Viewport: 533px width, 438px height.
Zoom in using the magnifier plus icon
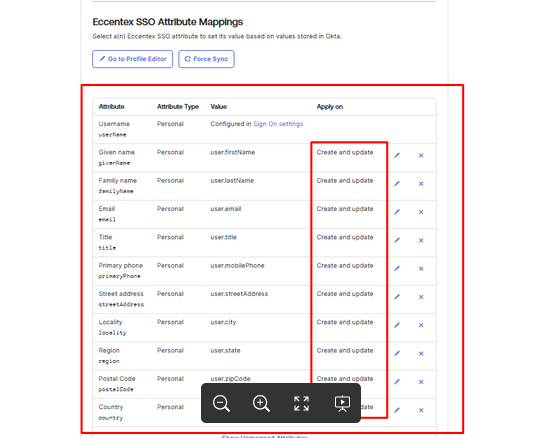[261, 403]
